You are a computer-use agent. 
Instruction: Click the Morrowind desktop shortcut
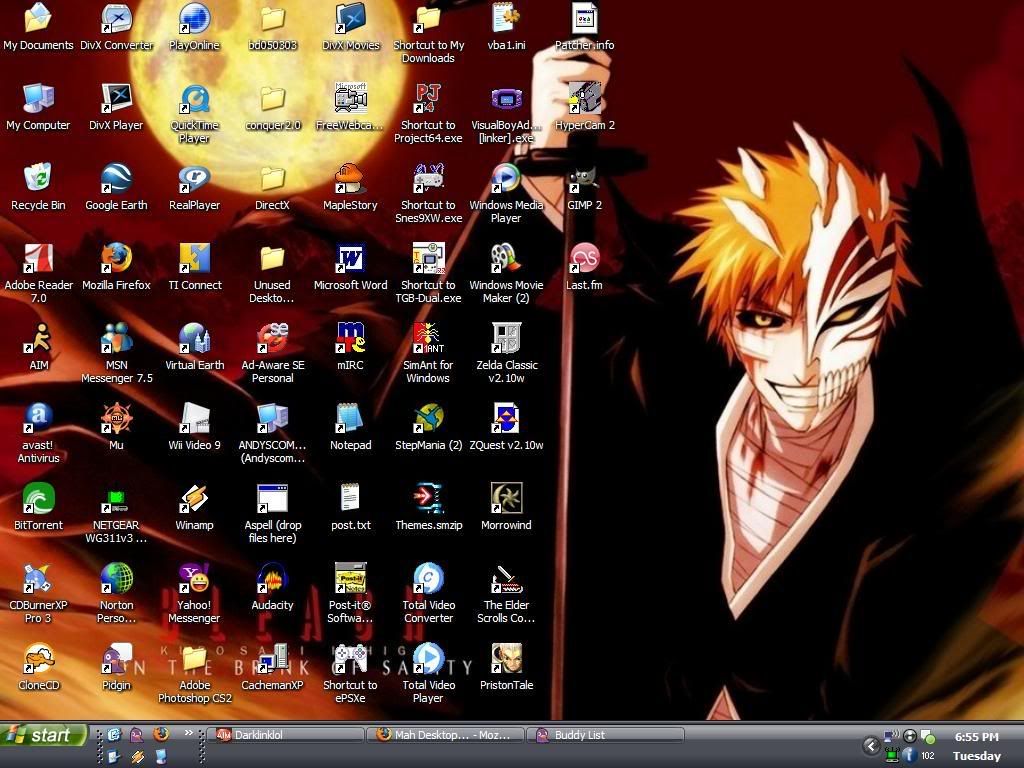coord(506,507)
